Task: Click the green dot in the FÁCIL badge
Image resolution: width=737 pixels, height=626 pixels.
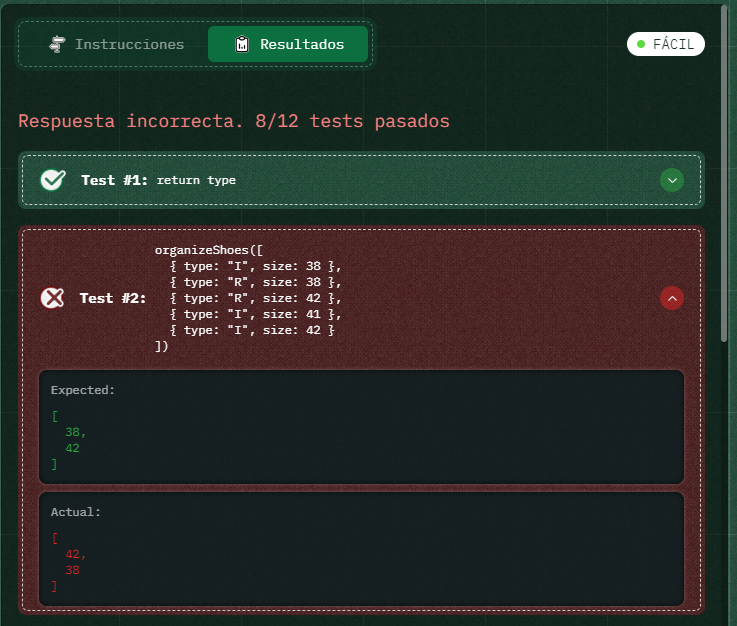Action: click(641, 44)
